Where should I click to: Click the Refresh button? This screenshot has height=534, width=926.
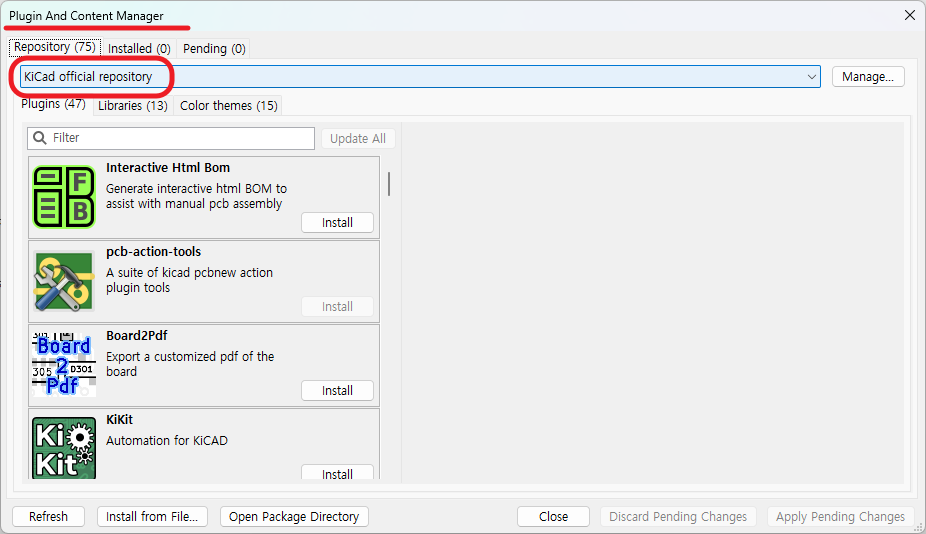pos(48,516)
